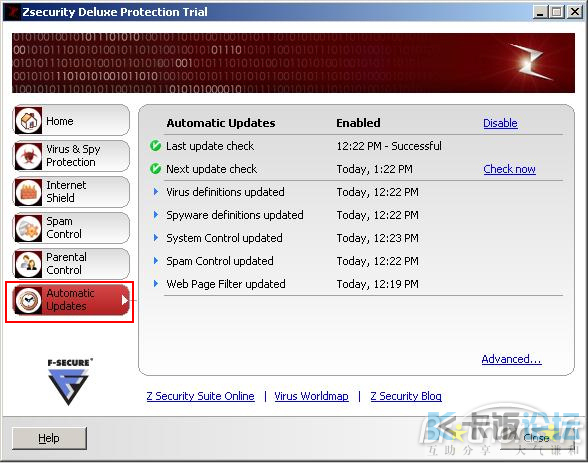
Task: Open the Virus & Spy Protection section label
Action: [73, 156]
